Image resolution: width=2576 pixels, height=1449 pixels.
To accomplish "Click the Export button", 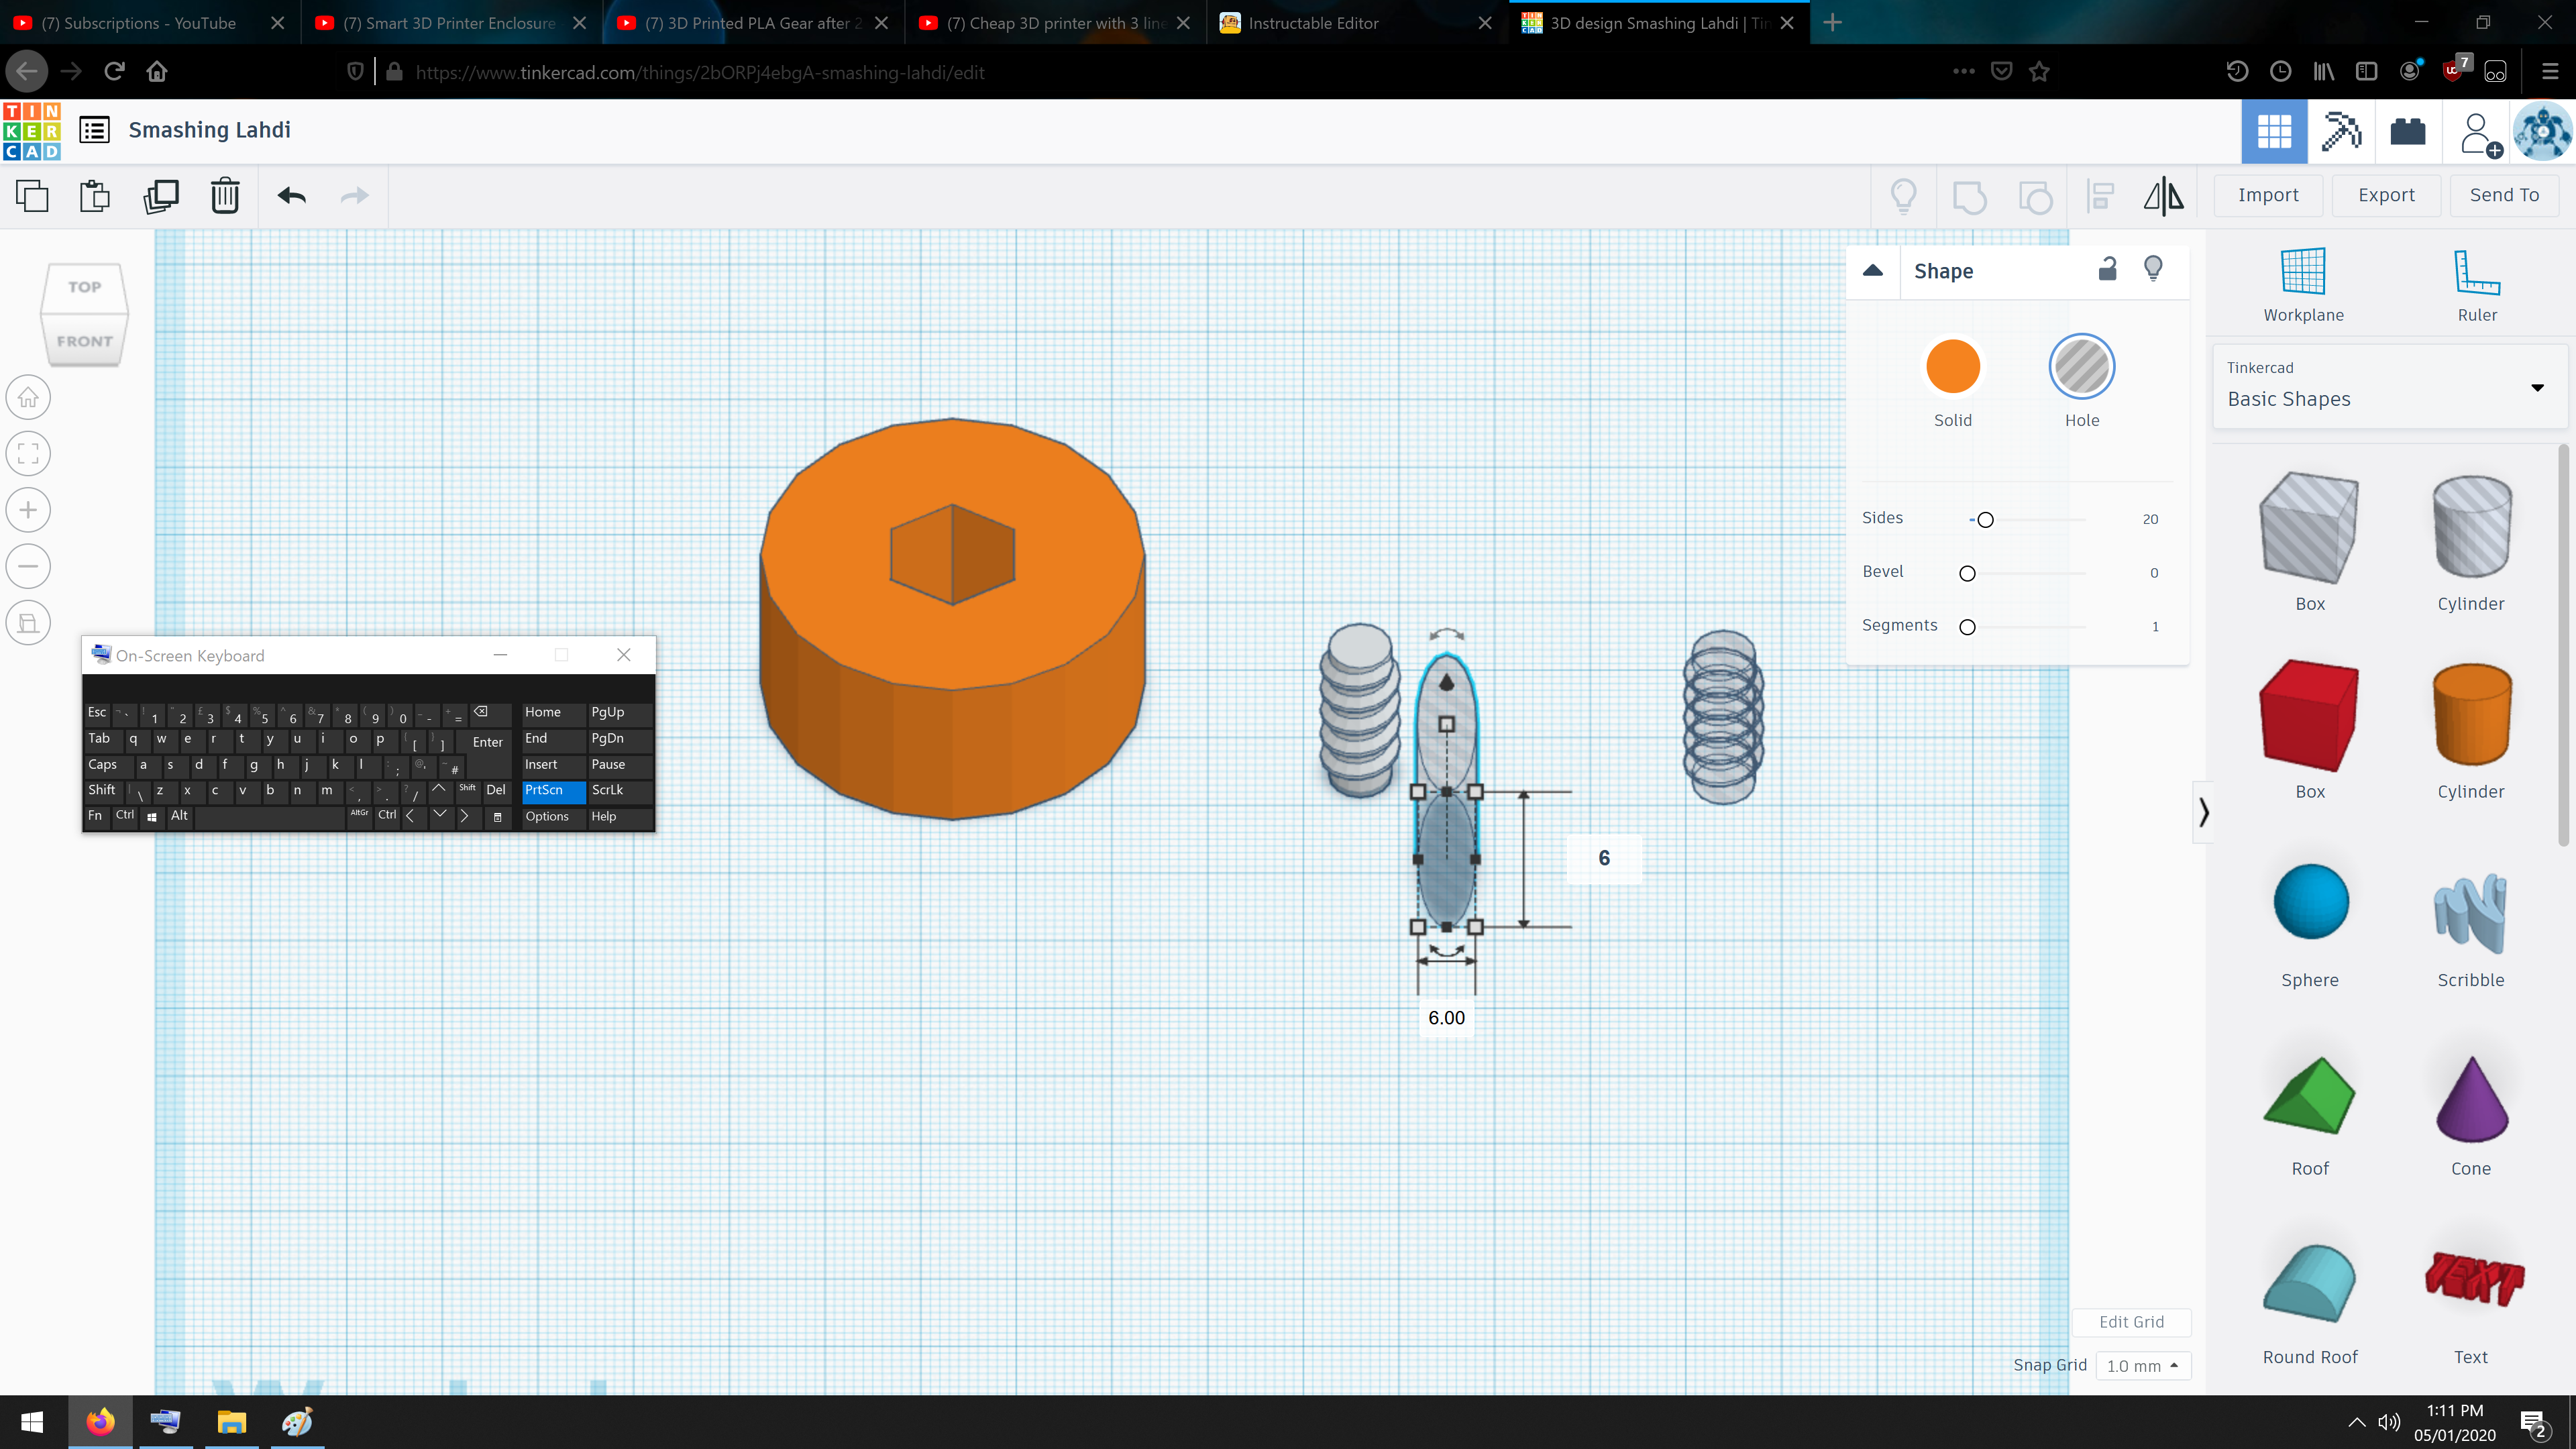I will click(2387, 195).
